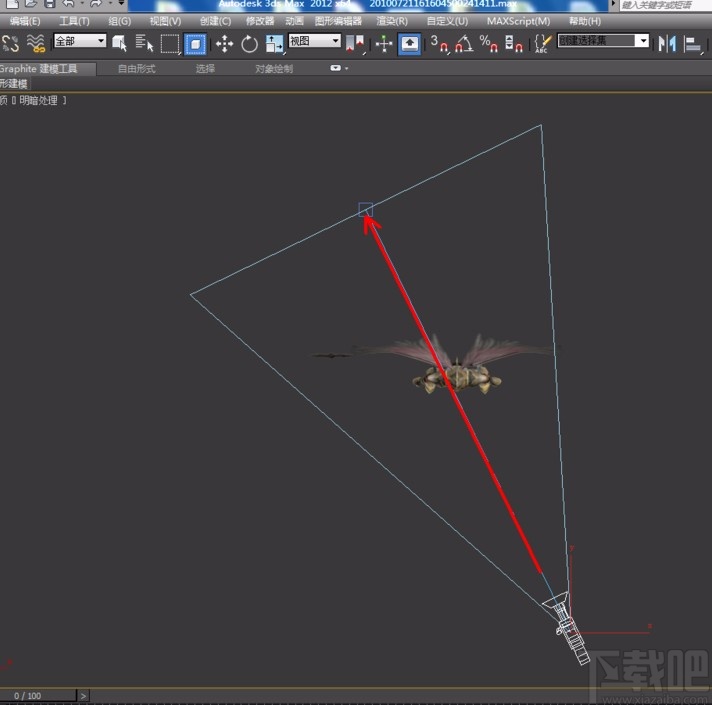Save the scene with the floppy icon
Image resolution: width=712 pixels, height=705 pixels.
pos(49,4)
